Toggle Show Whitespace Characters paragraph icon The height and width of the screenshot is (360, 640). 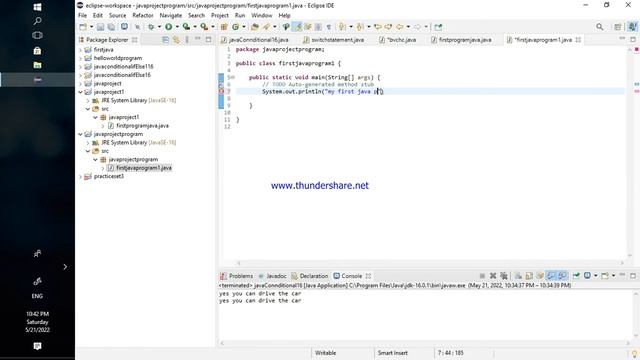(x=329, y=27)
